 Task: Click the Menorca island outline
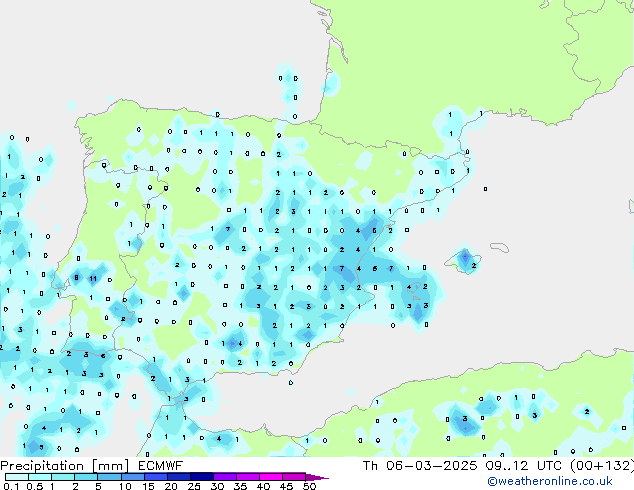click(499, 247)
